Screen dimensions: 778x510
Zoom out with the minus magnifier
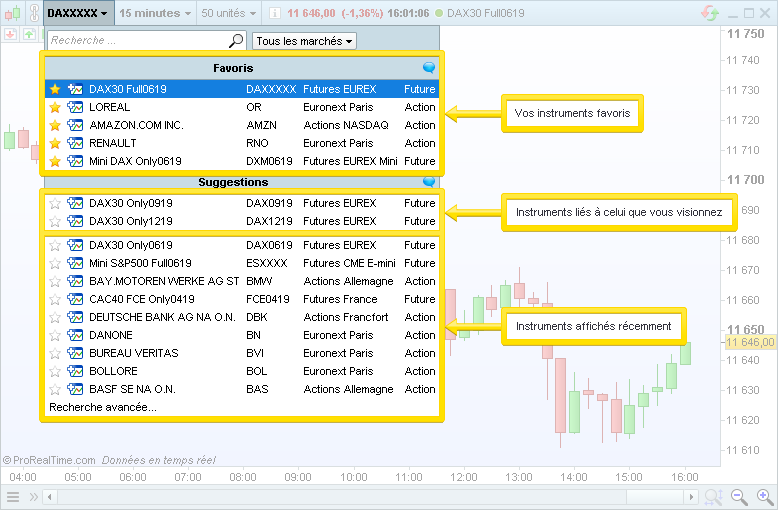[x=739, y=497]
